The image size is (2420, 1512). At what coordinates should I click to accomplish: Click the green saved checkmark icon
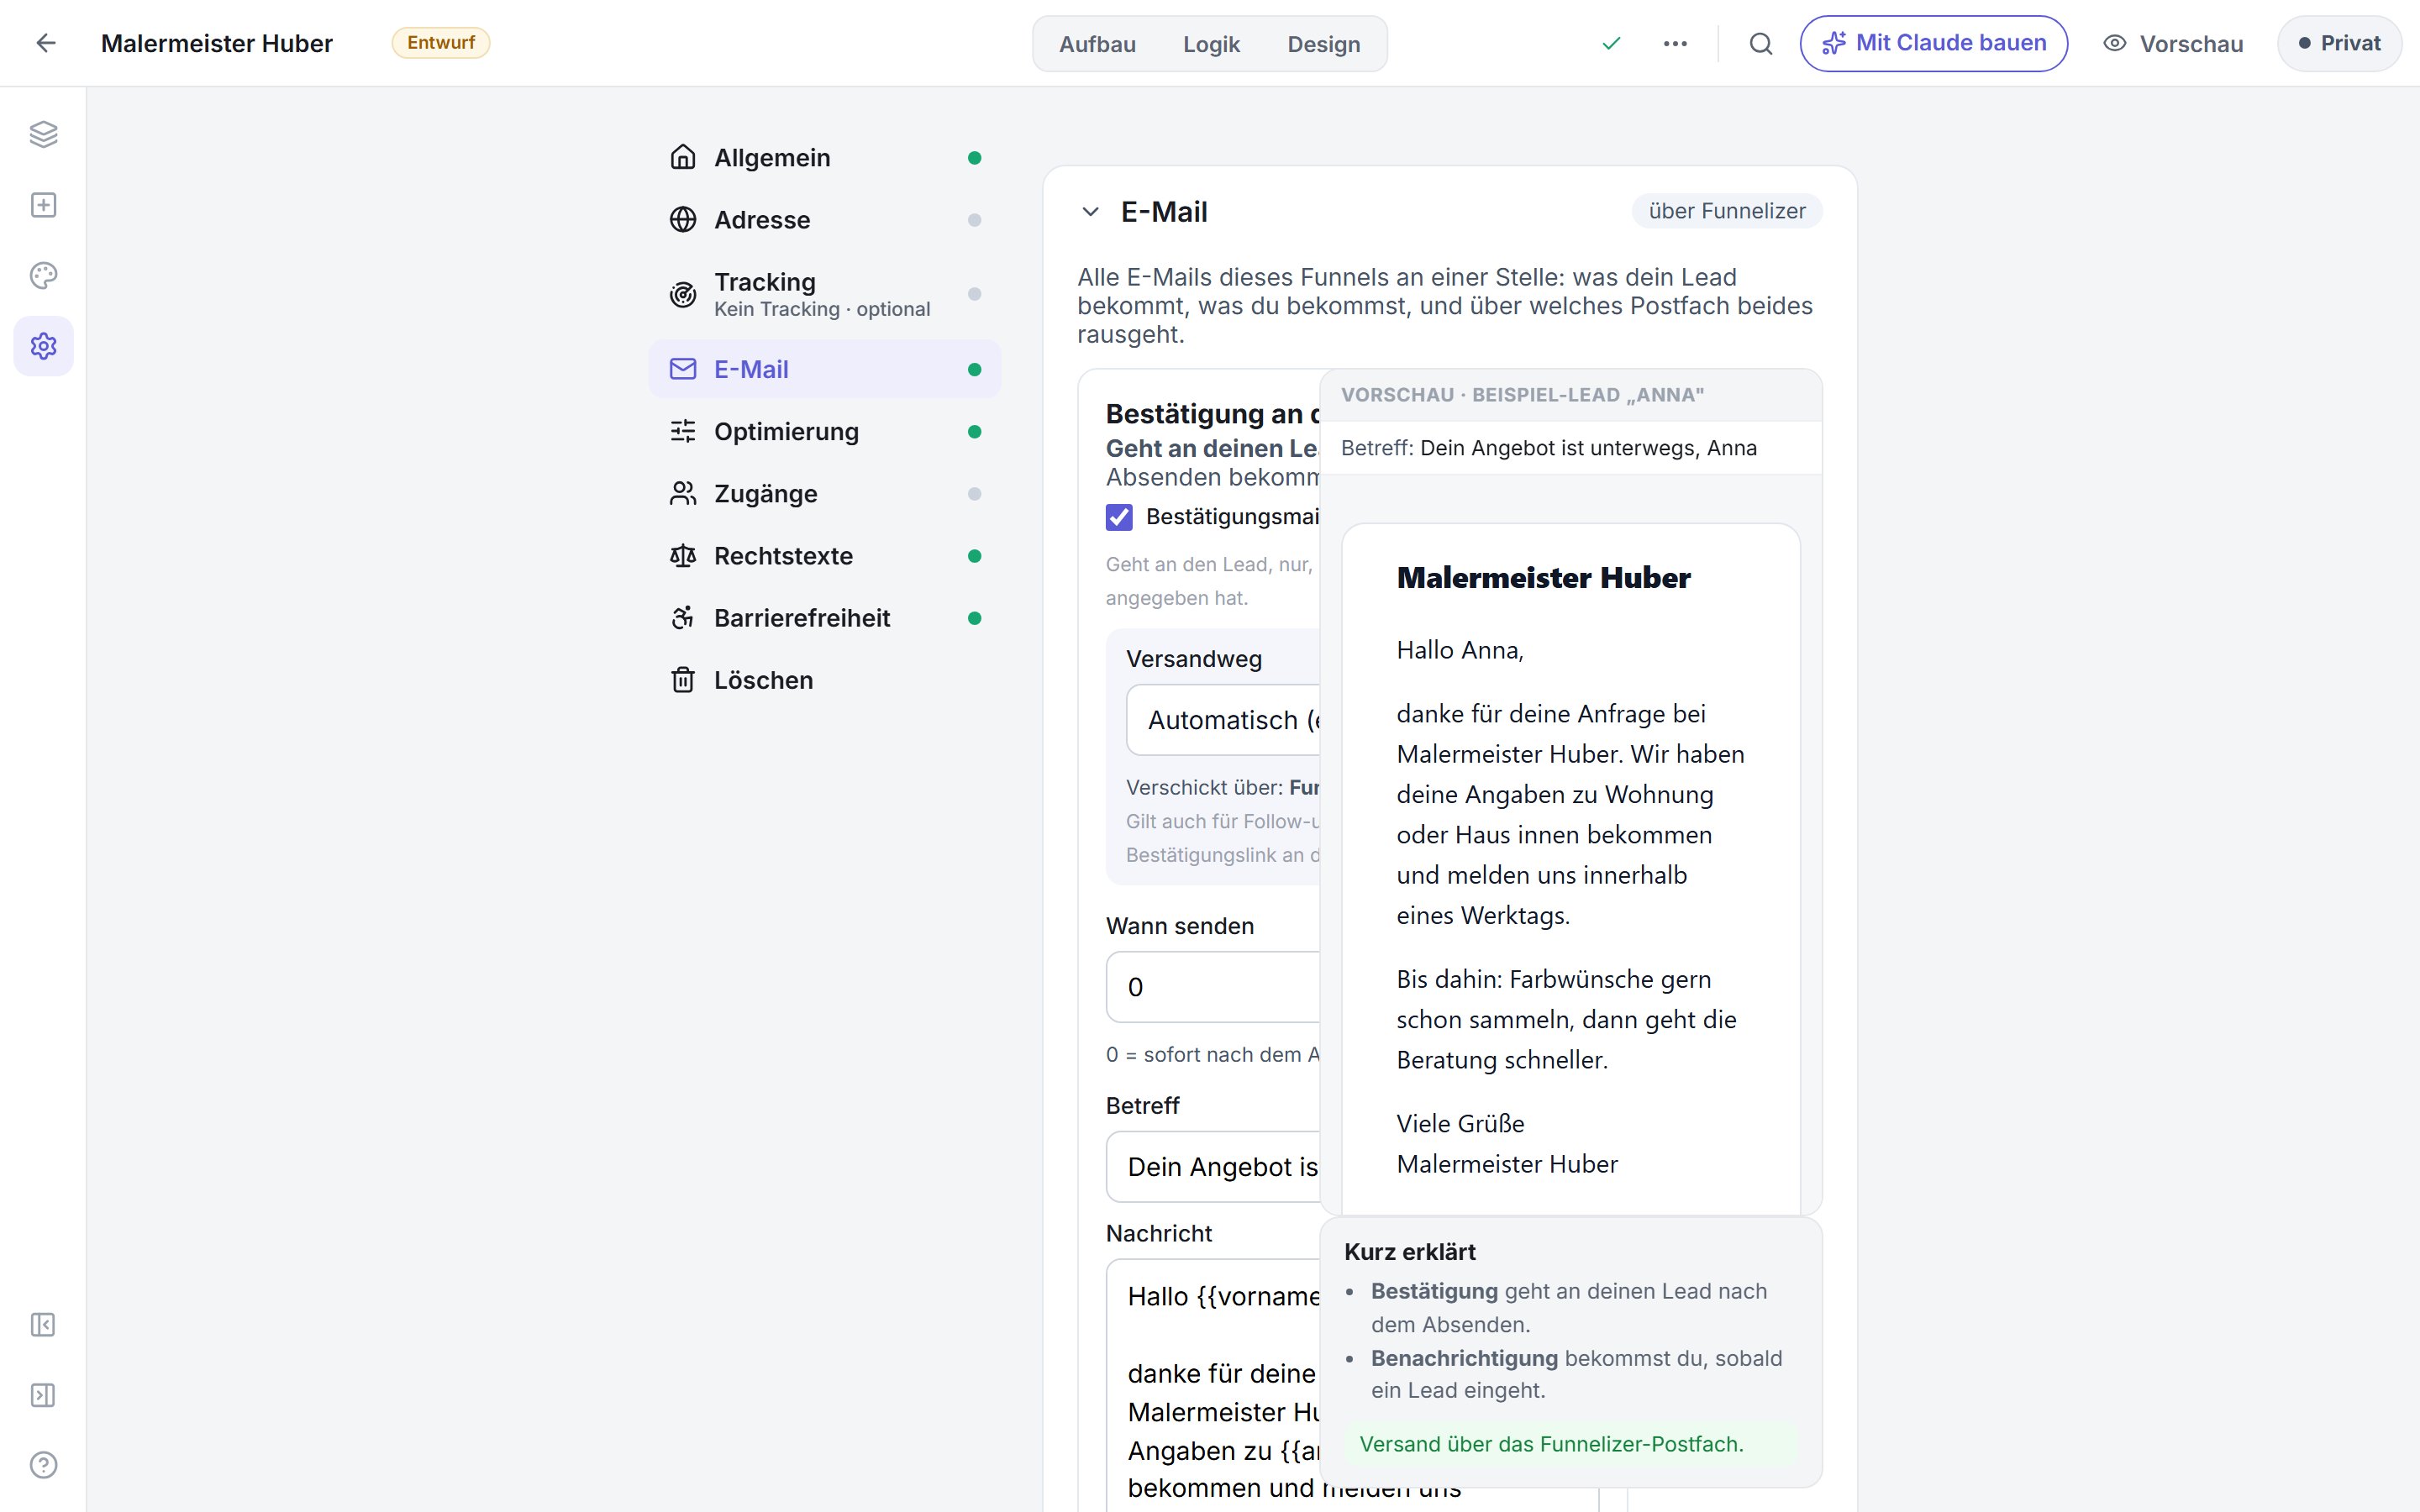point(1611,43)
